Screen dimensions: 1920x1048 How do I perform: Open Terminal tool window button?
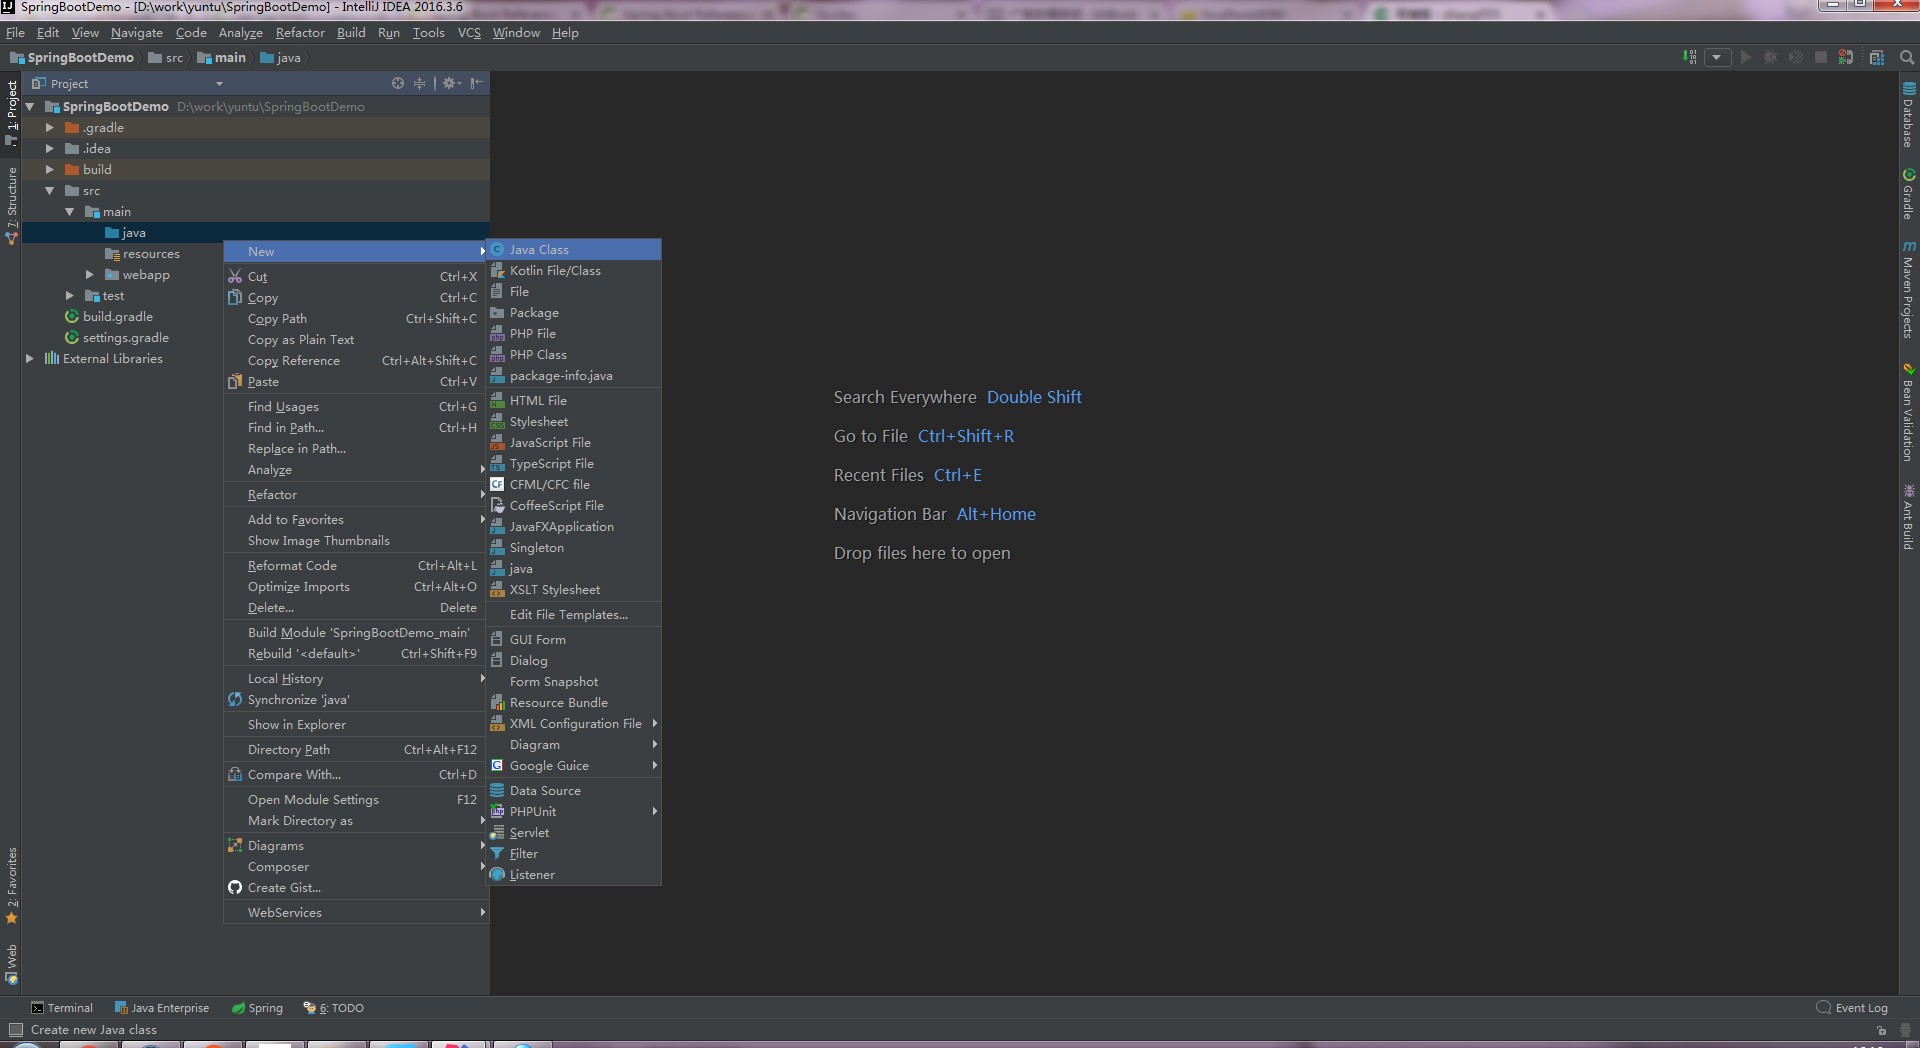tap(62, 1007)
